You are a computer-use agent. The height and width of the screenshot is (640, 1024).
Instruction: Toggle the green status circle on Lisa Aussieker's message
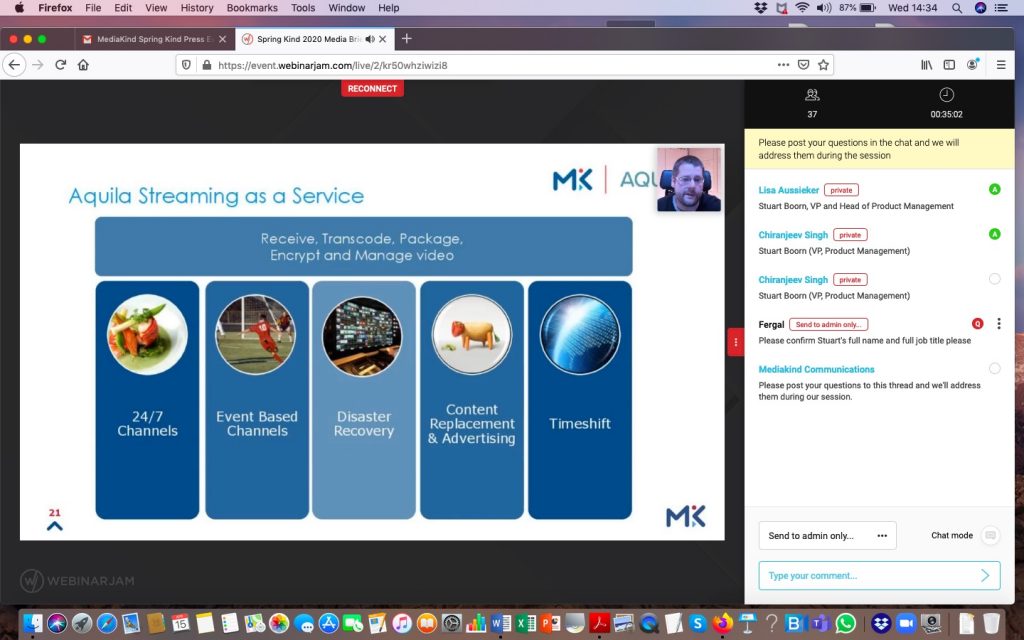click(994, 188)
